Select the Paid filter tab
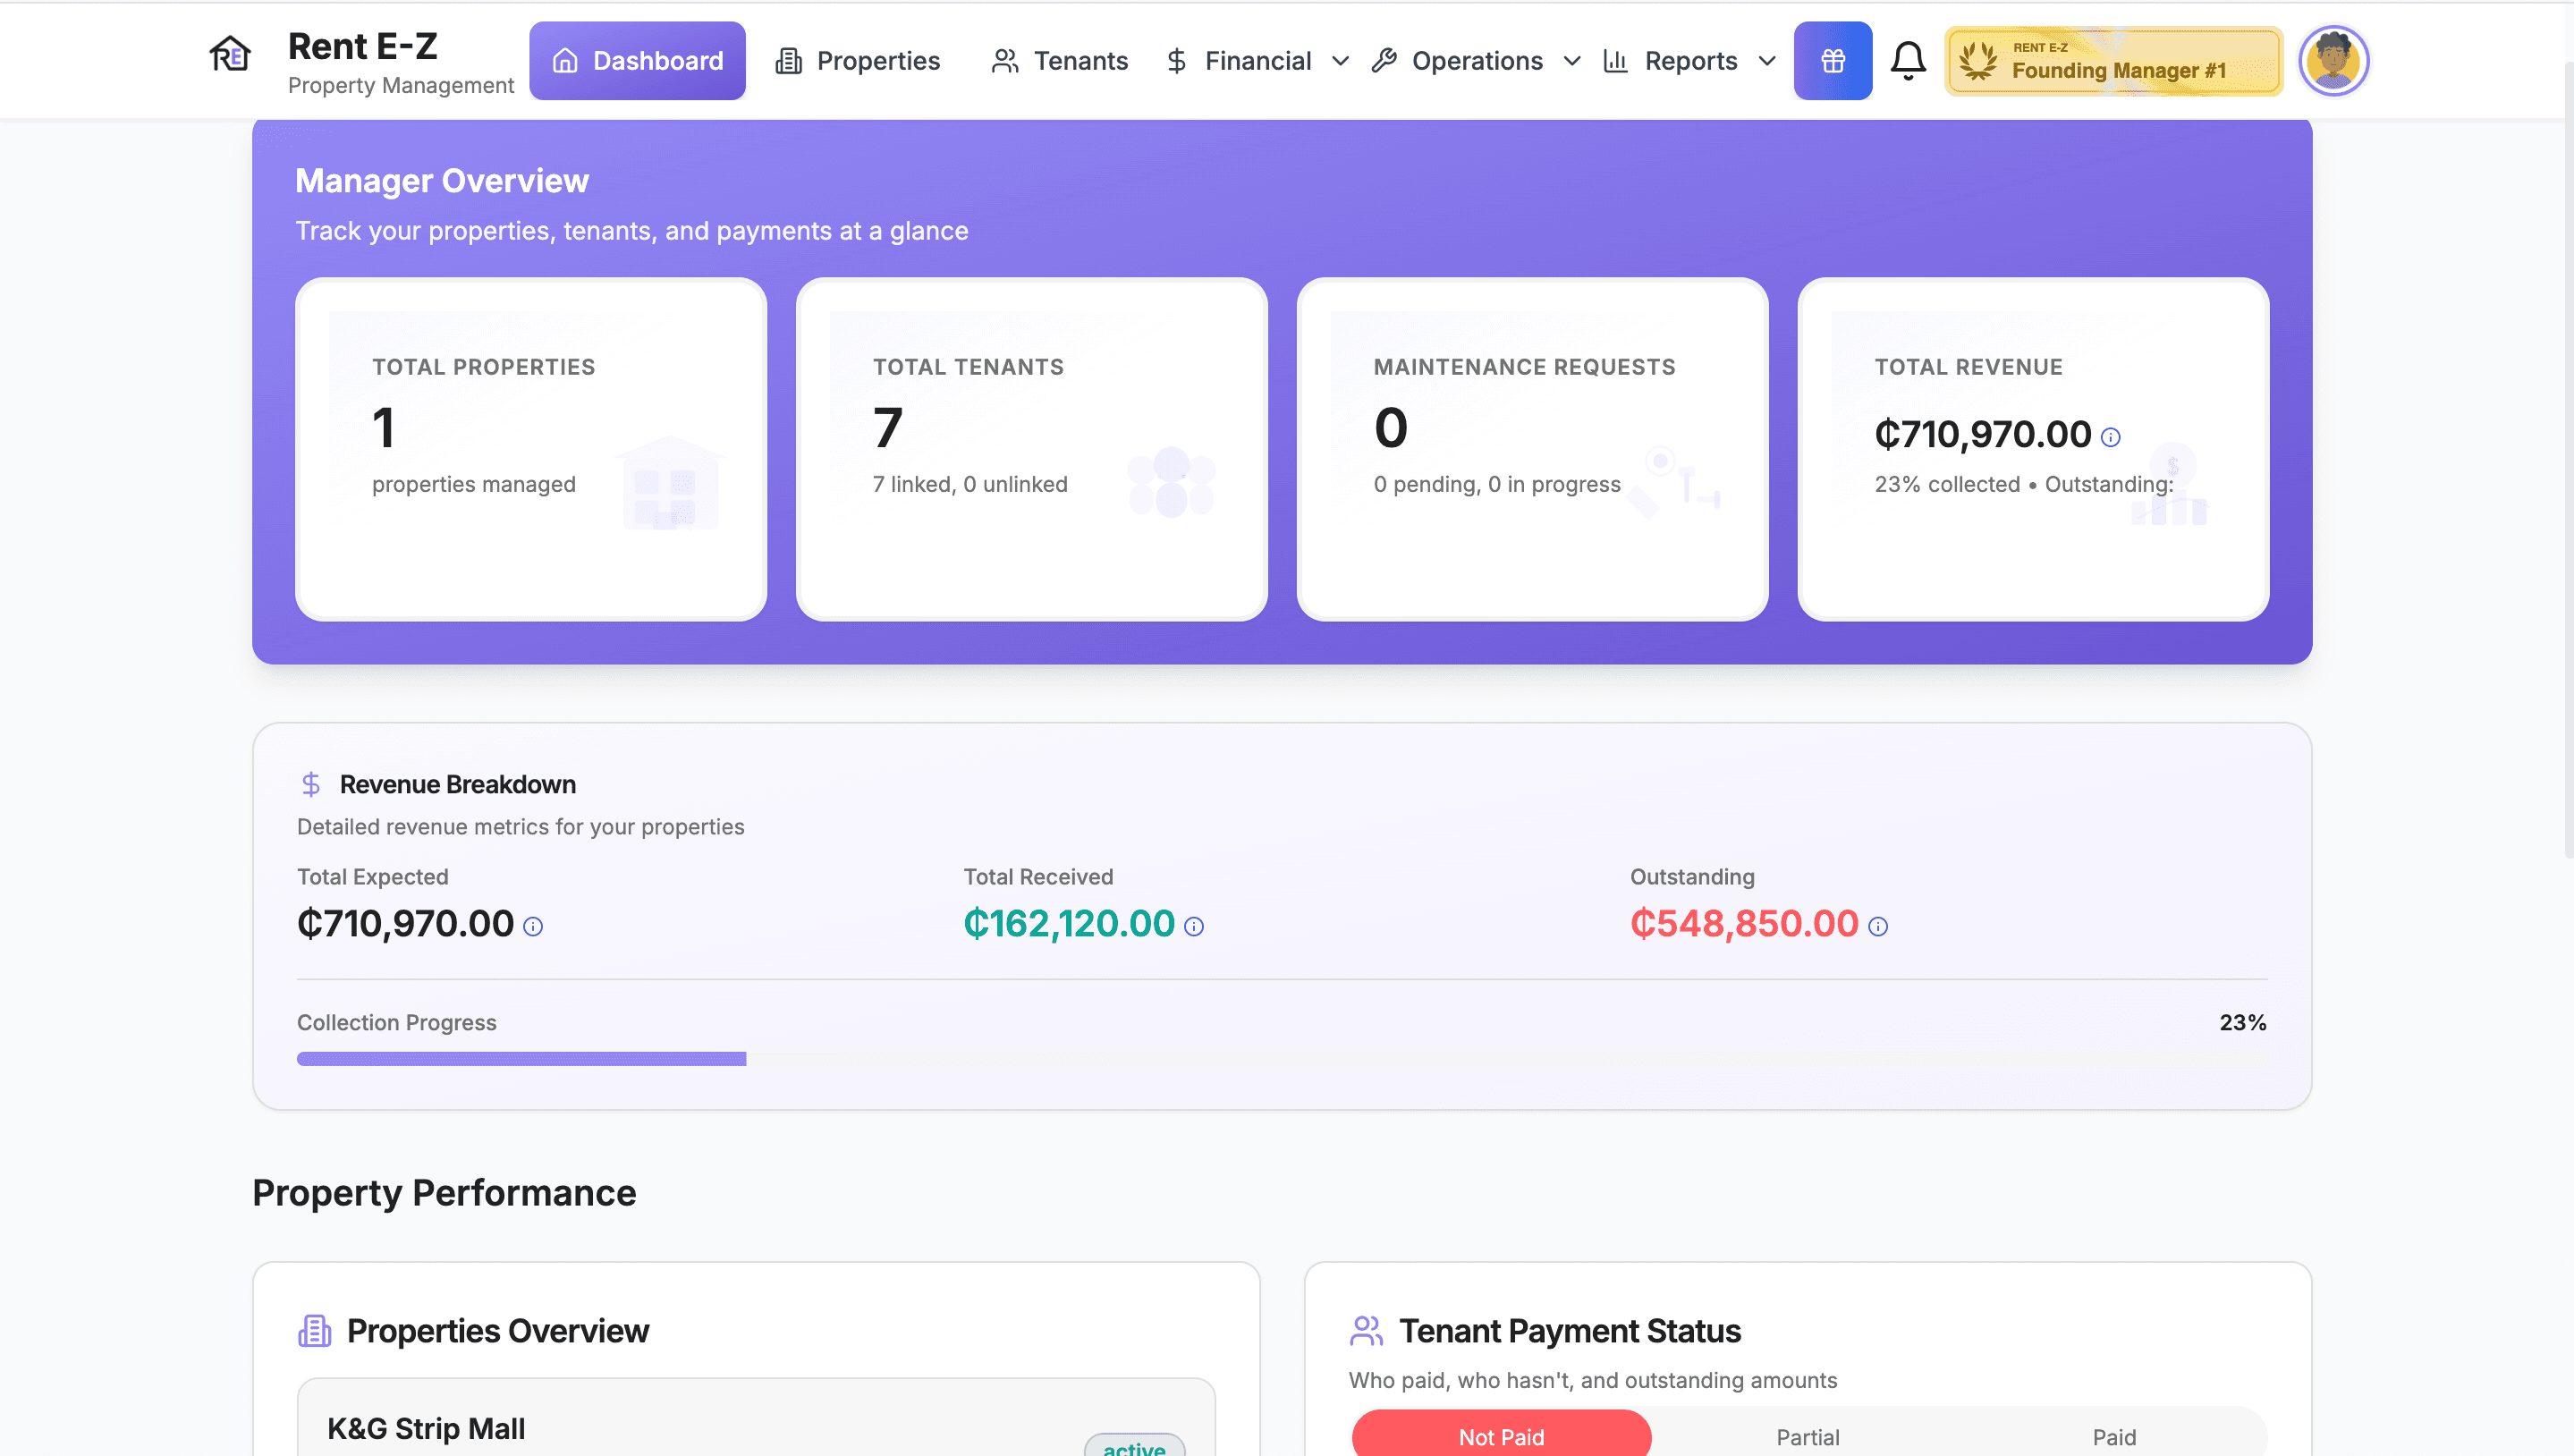This screenshot has width=2574, height=1456. pos(2114,1437)
